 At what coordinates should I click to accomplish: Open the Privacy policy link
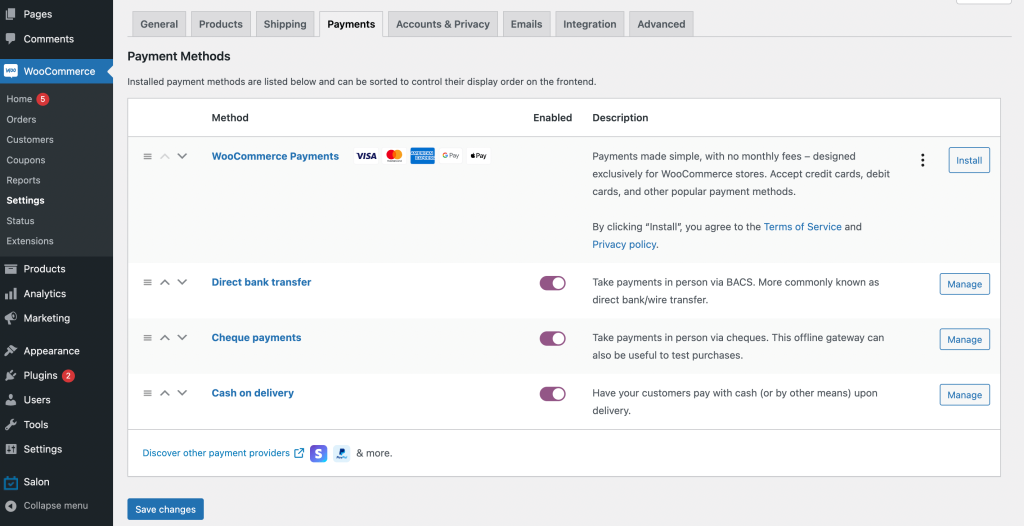(624, 244)
